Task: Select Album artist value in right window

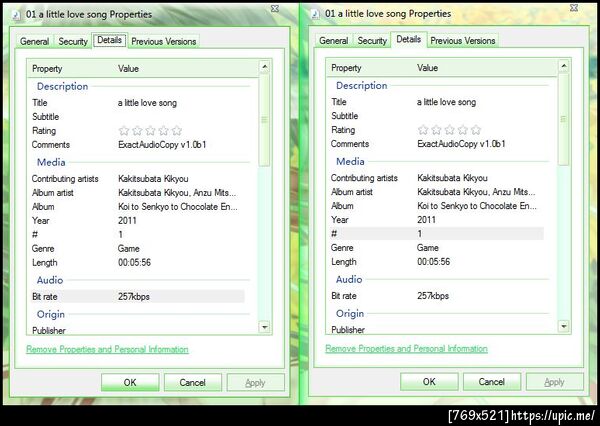Action: (476, 192)
